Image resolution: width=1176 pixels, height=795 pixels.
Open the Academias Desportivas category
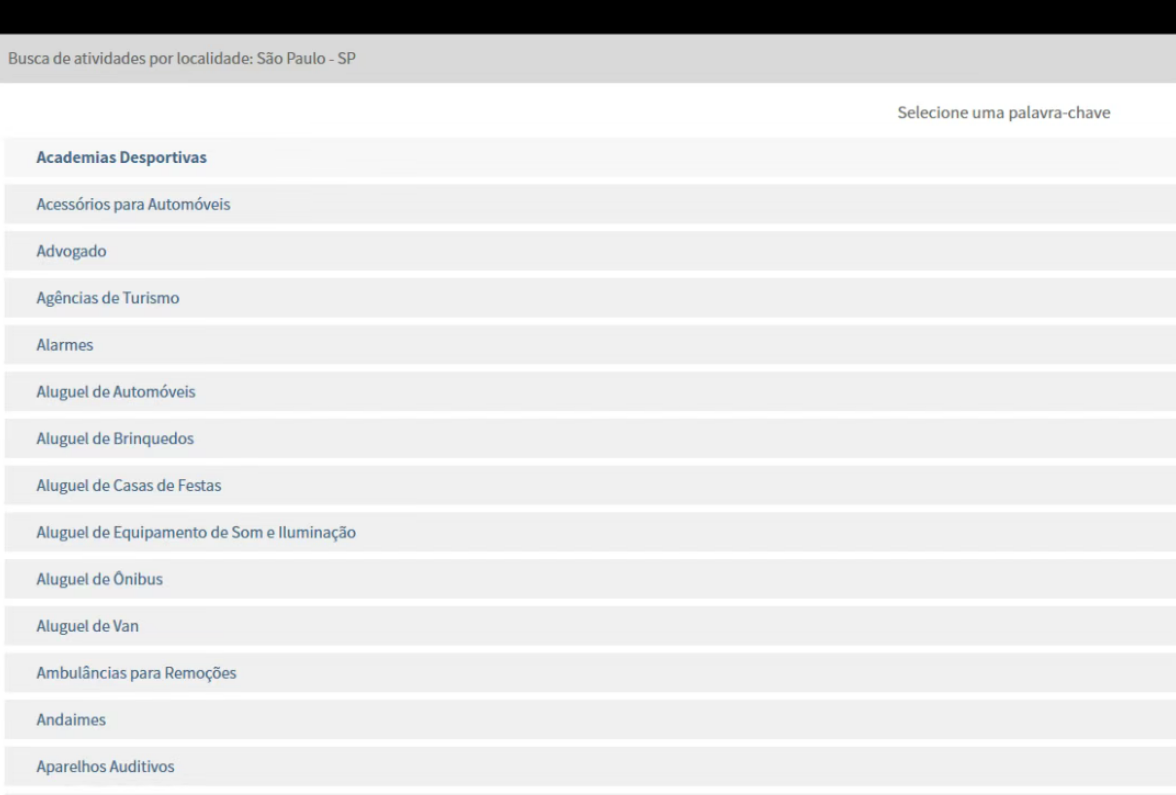pos(121,157)
